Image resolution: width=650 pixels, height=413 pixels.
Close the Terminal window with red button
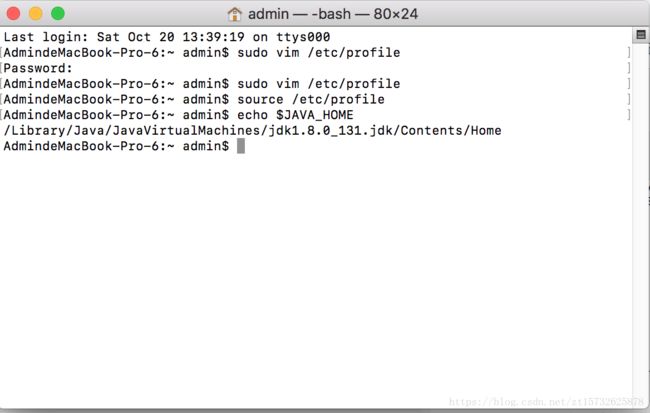click(13, 14)
